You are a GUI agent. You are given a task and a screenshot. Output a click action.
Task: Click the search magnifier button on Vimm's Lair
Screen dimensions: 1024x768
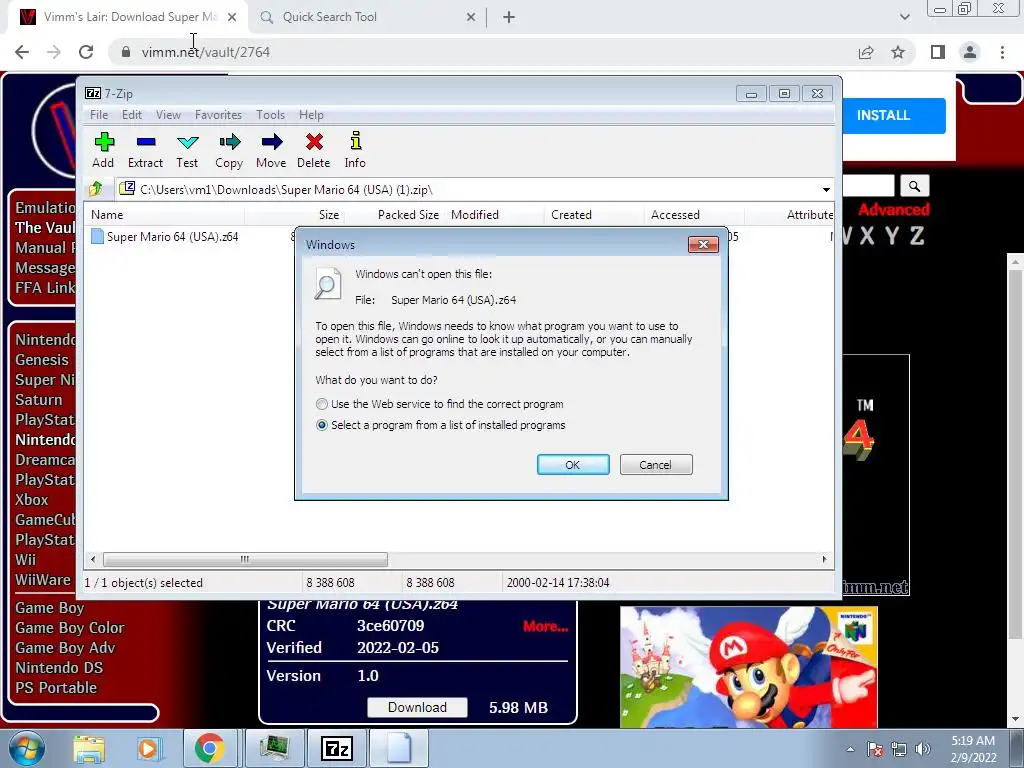914,186
